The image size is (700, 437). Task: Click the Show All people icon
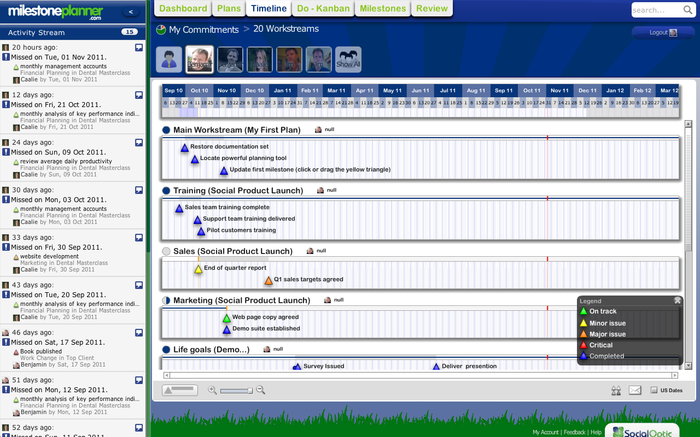[347, 60]
